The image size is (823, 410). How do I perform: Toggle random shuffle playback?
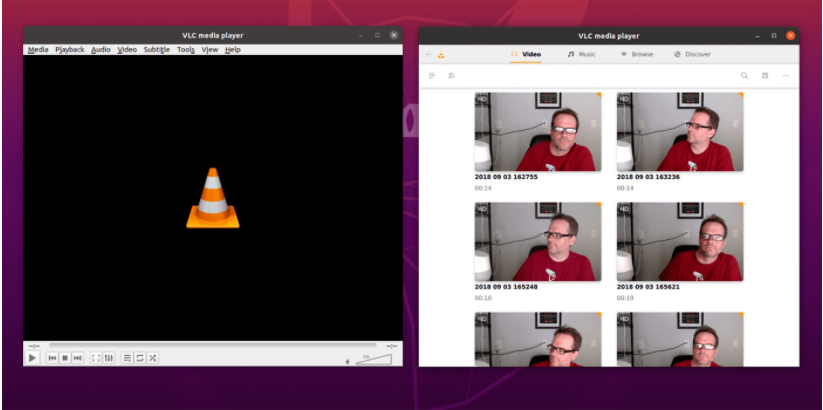coord(152,358)
